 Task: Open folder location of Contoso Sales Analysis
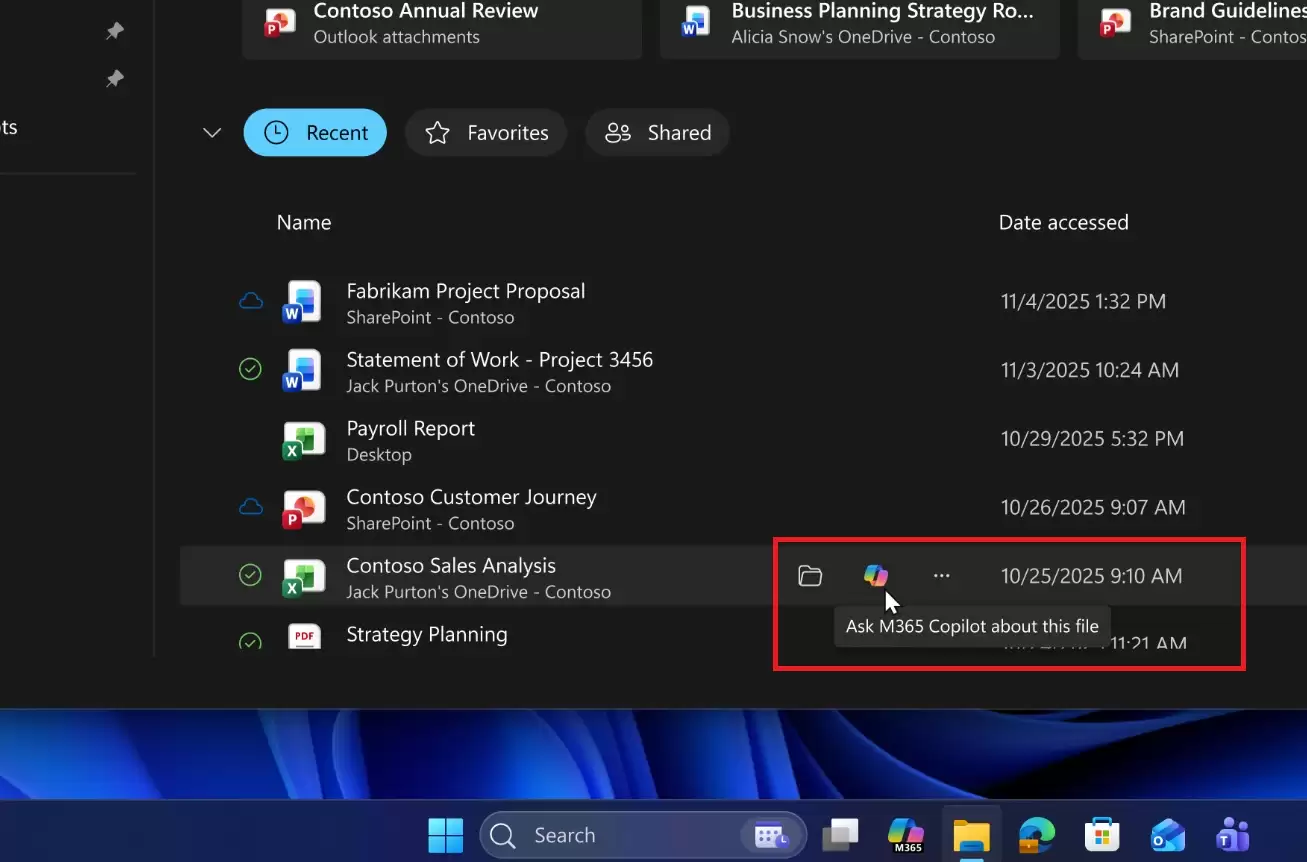point(809,575)
